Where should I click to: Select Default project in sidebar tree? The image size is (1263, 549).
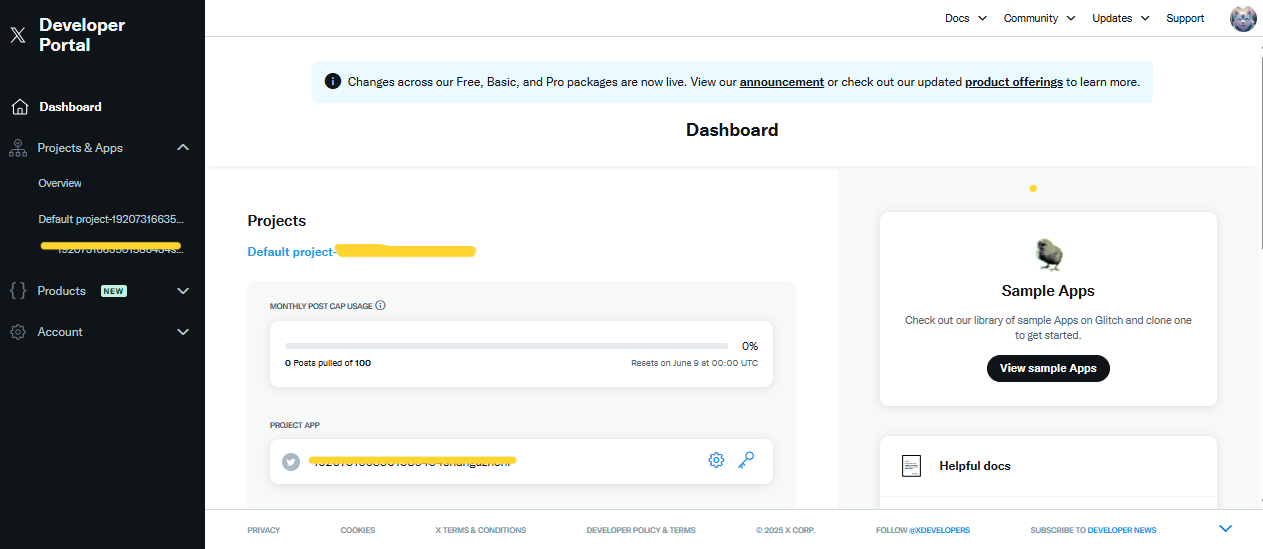point(112,219)
